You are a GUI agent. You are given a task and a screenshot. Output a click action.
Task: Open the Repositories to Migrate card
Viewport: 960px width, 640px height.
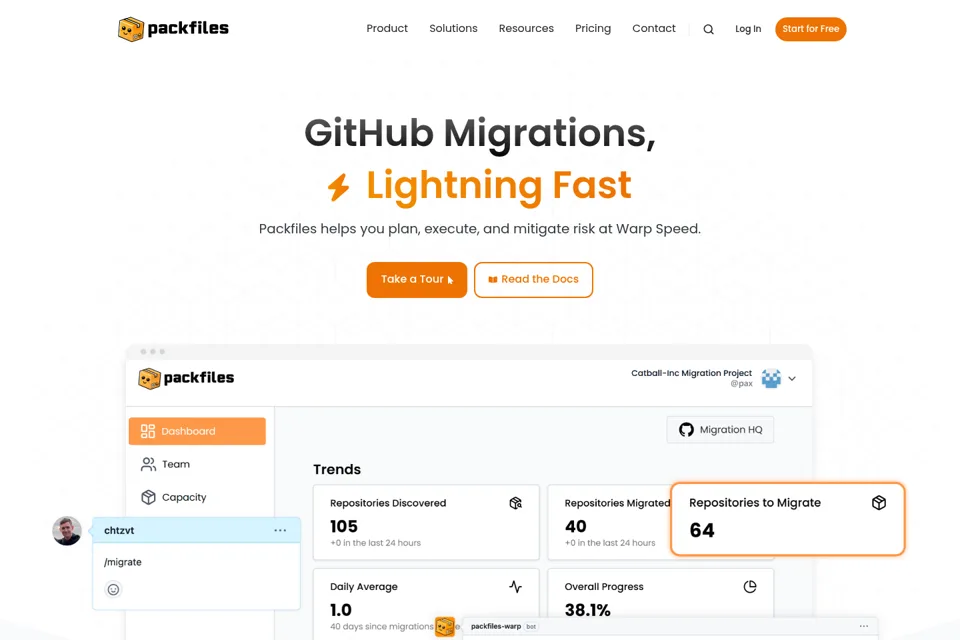787,519
